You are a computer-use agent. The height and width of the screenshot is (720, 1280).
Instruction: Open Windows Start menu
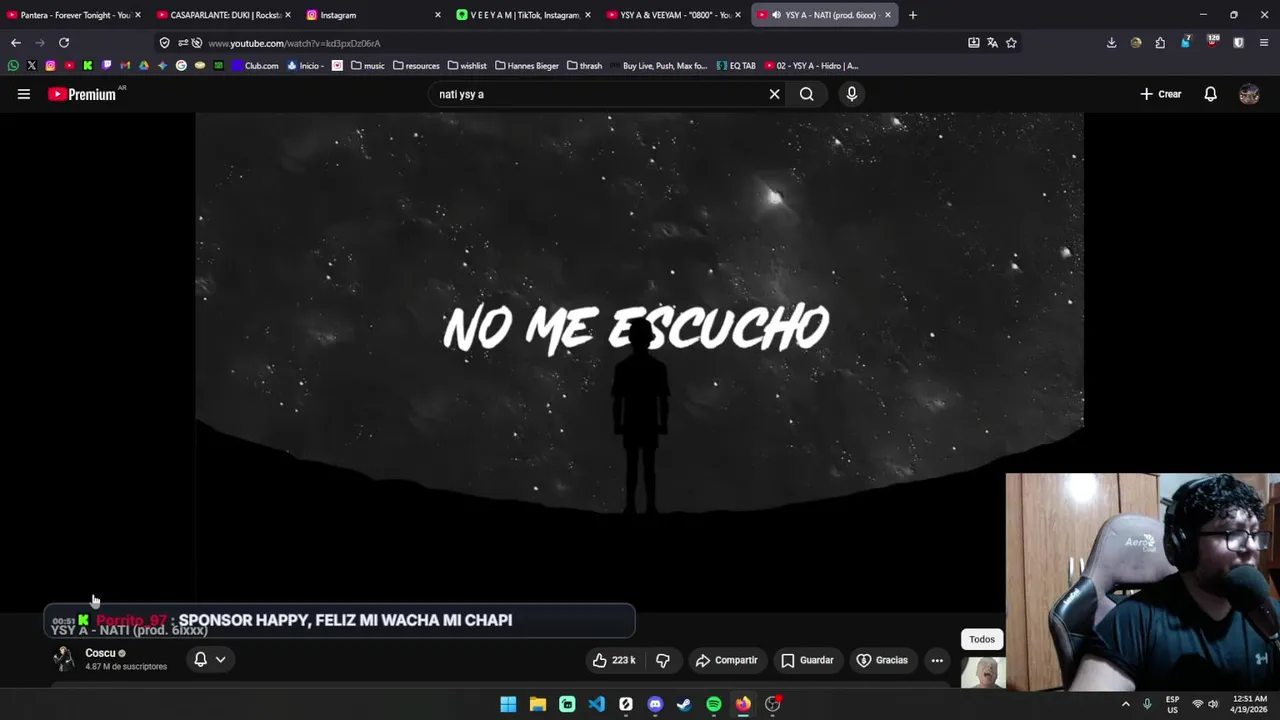pyautogui.click(x=508, y=704)
